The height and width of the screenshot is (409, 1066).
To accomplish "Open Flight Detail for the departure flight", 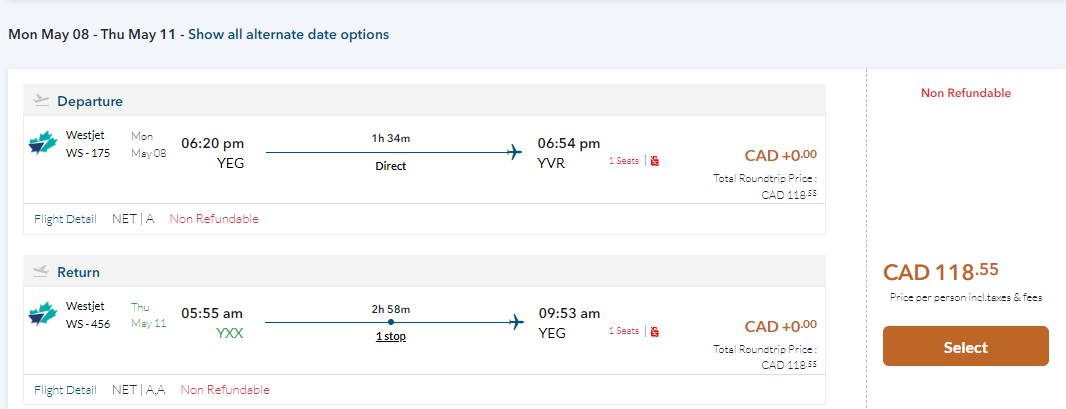I will pos(65,219).
